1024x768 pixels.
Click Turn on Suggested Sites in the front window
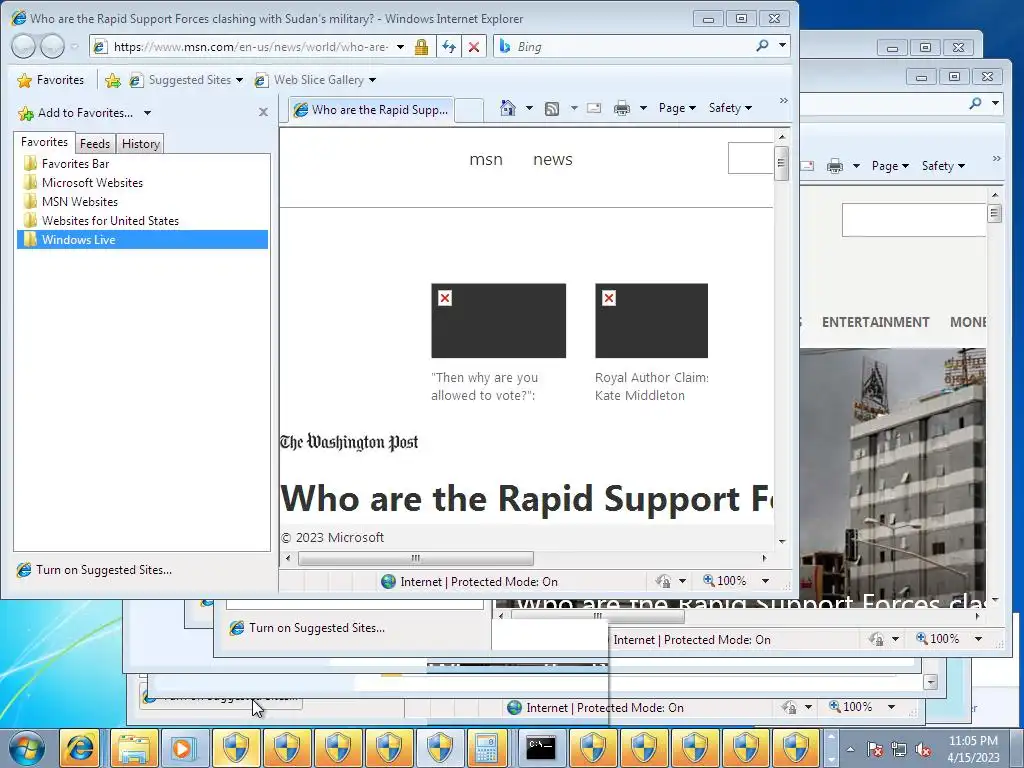[94, 569]
